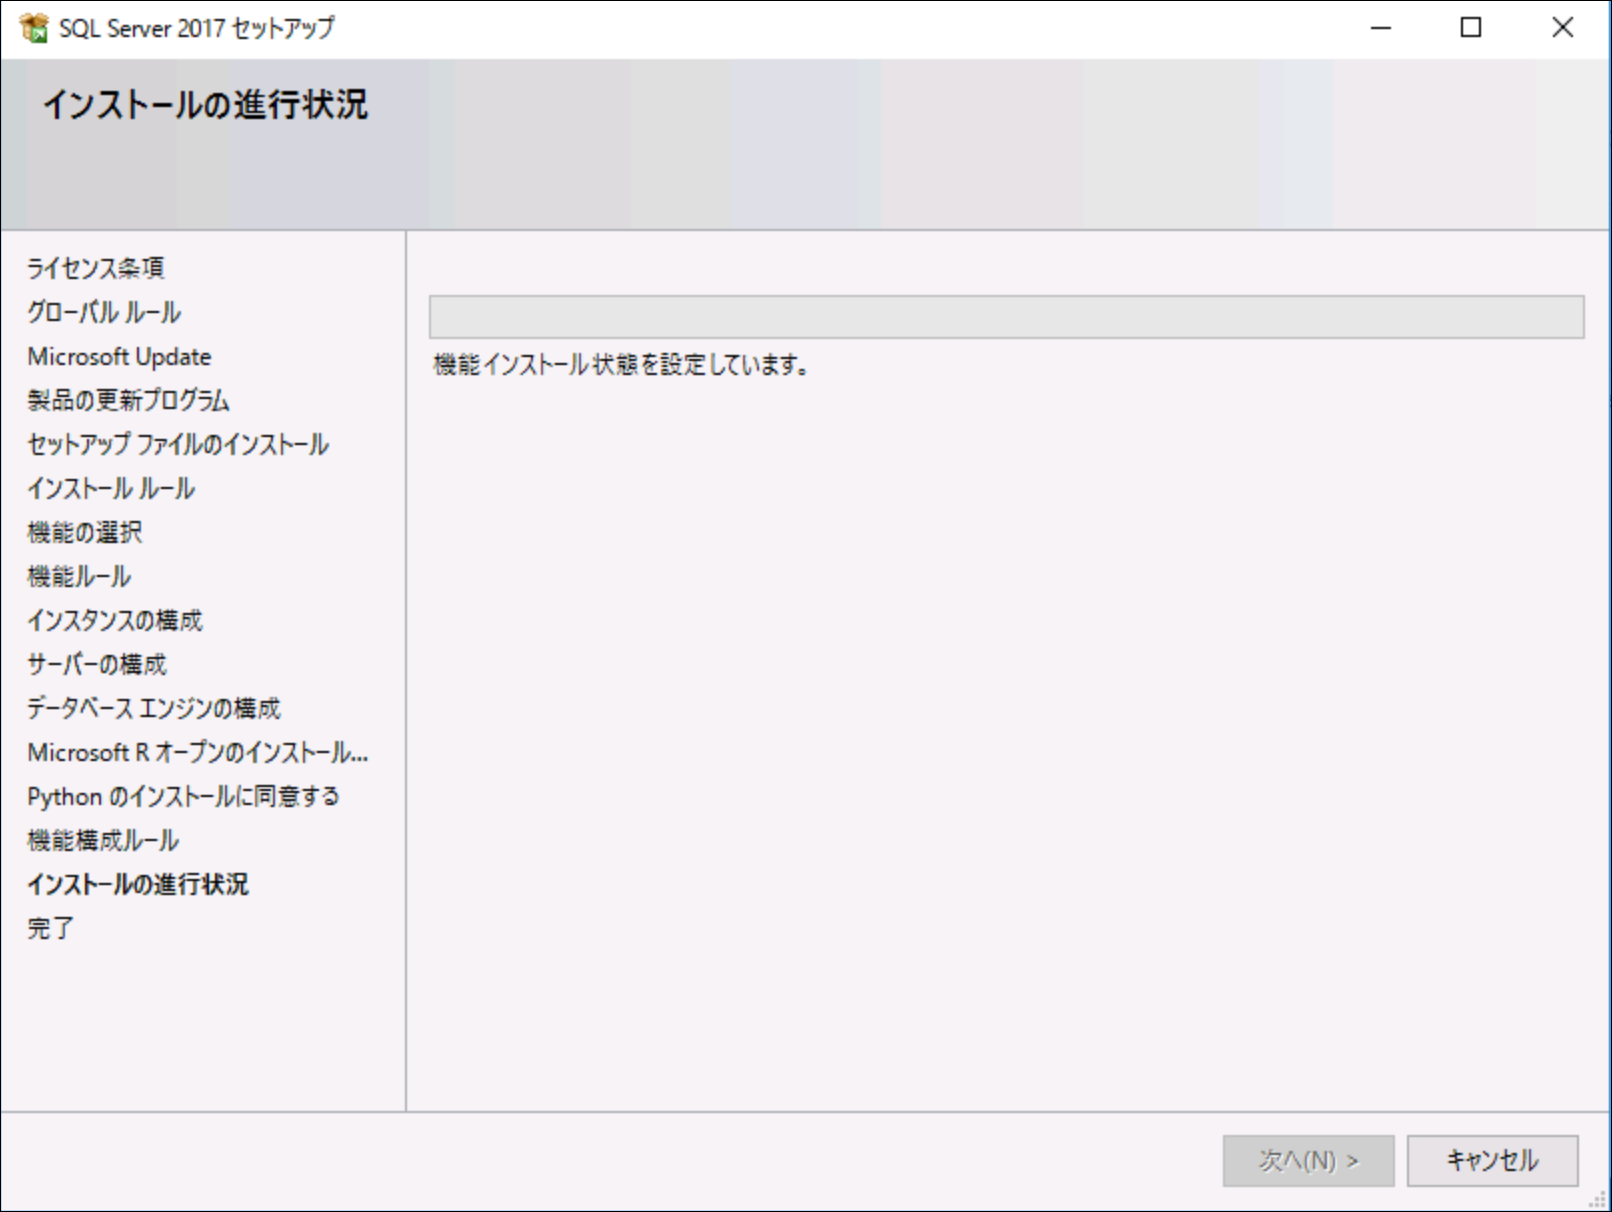Click the installation progress bar

(x=1006, y=316)
